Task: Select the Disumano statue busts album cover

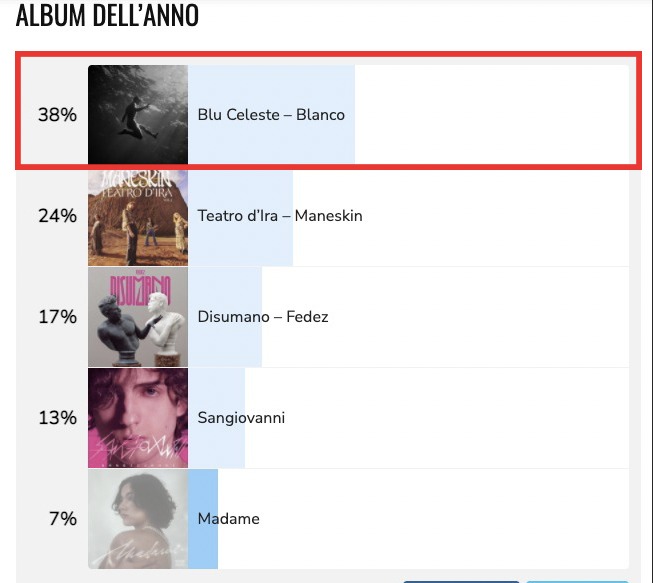Action: click(138, 317)
